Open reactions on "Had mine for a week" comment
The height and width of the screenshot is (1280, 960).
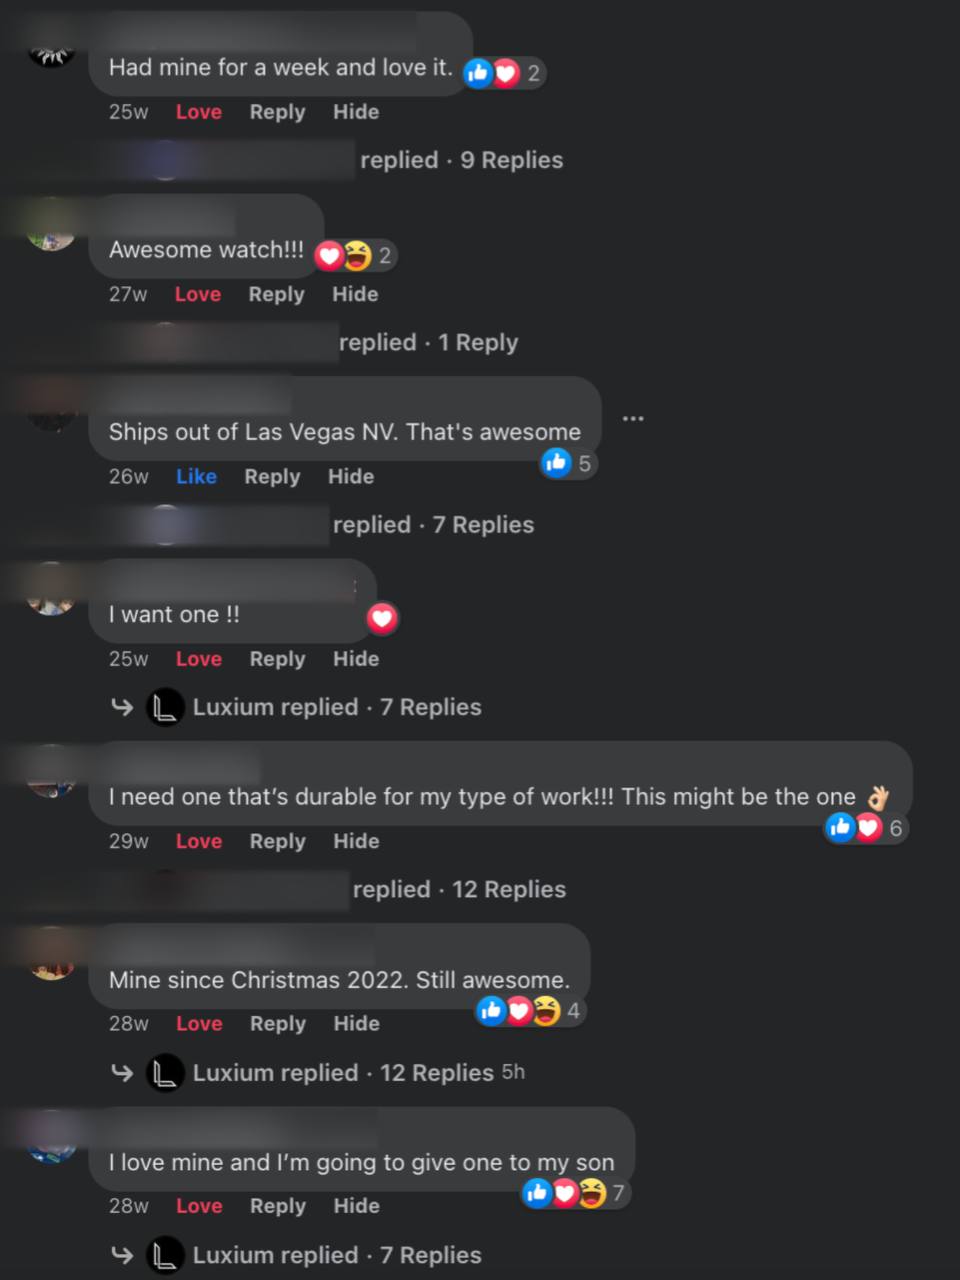(x=504, y=73)
